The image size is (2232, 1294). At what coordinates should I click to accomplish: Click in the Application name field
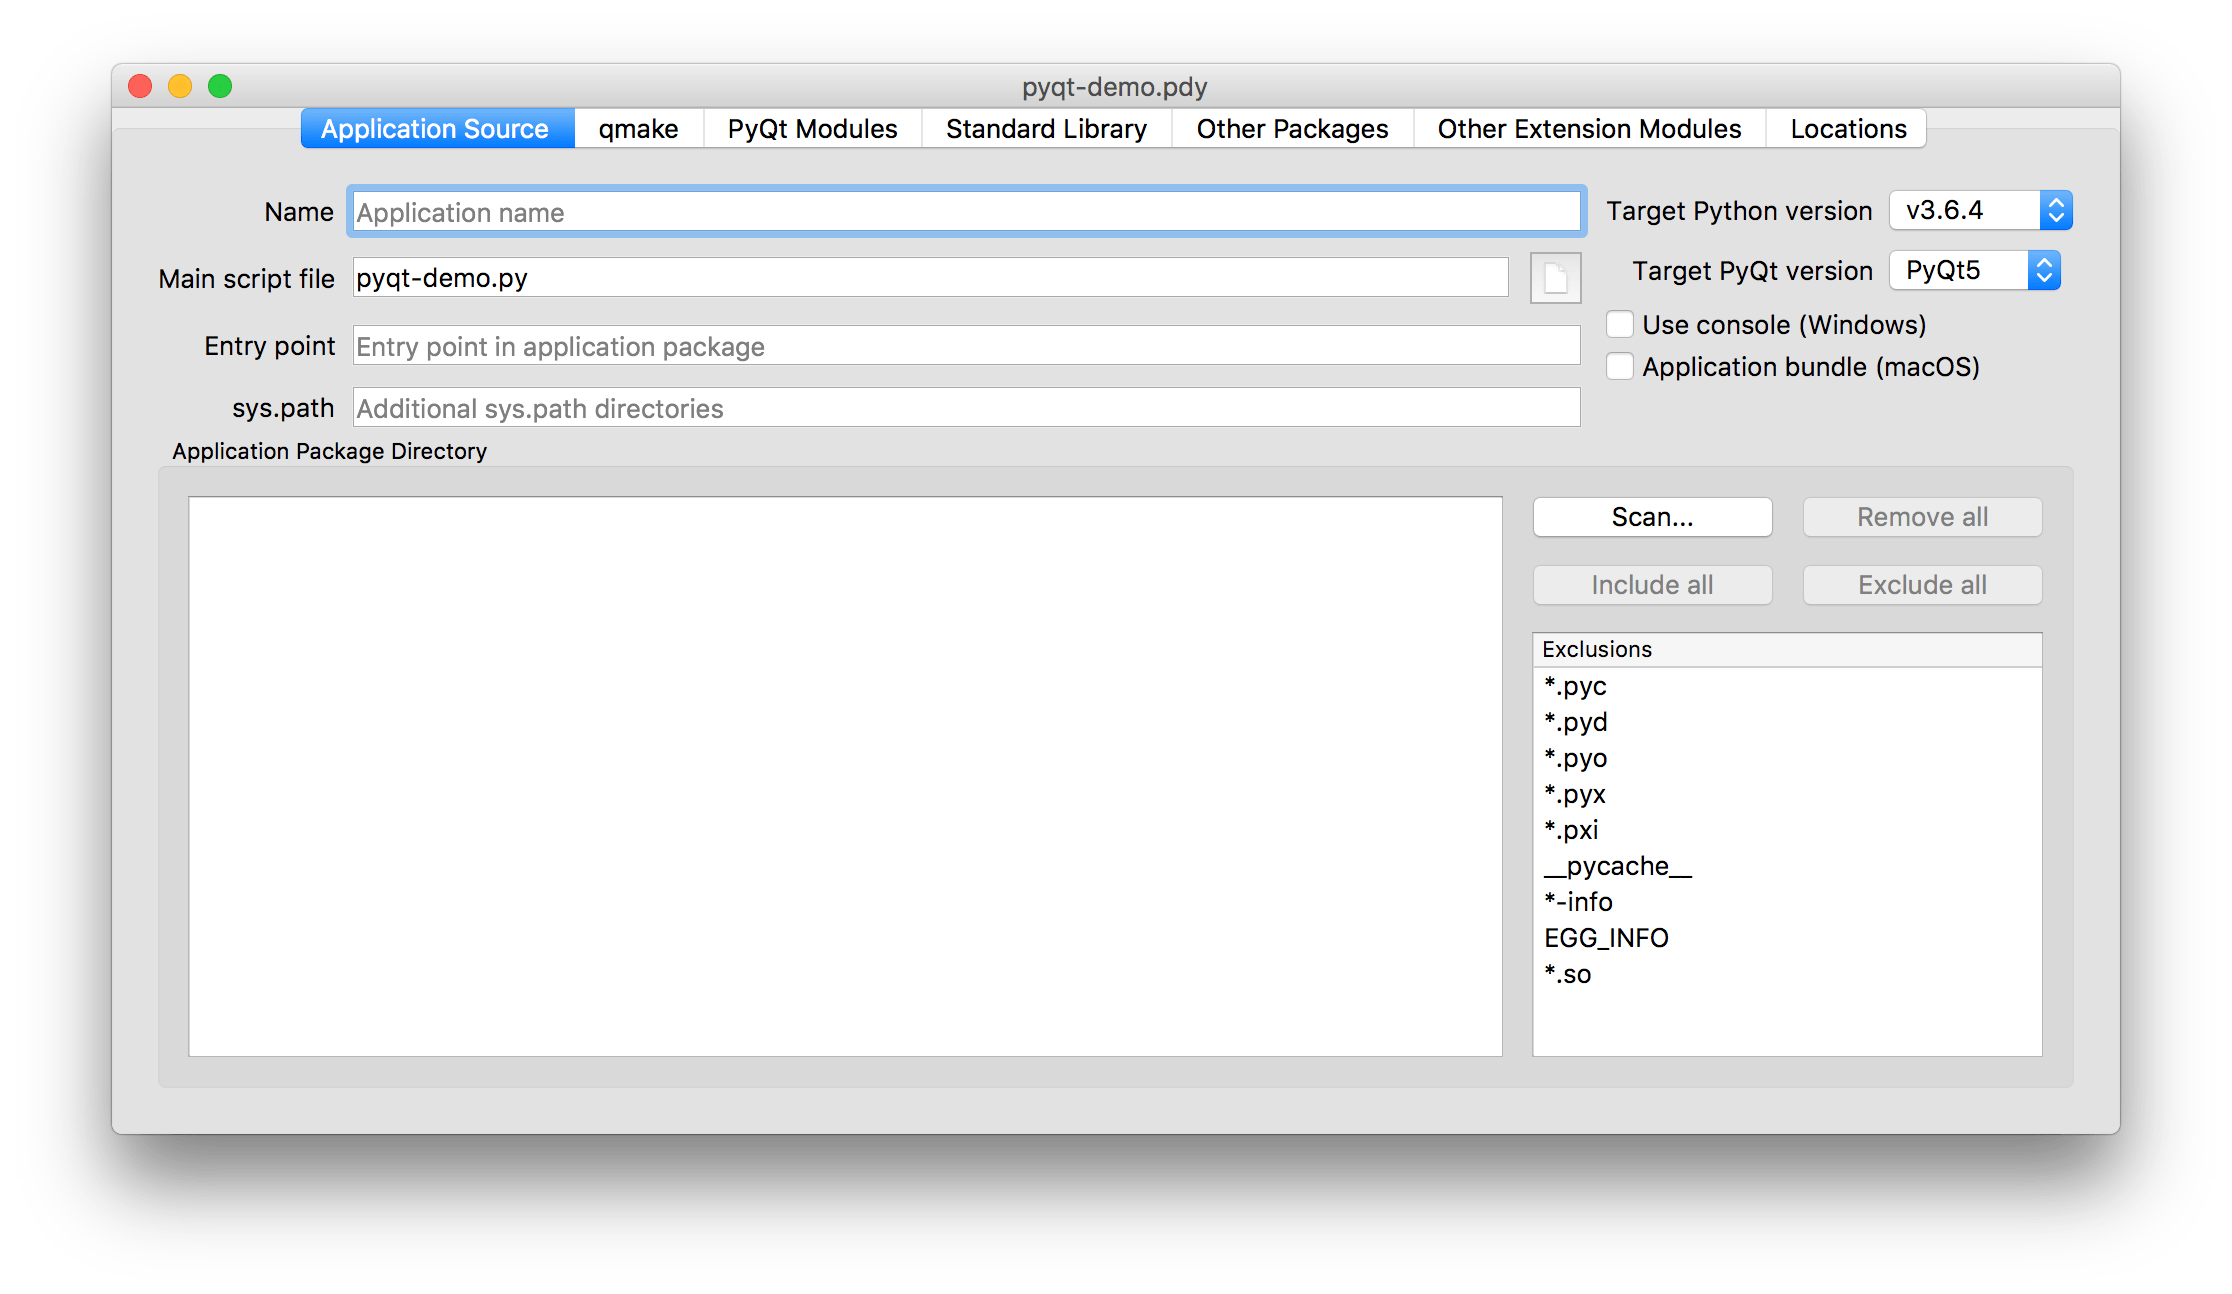[x=965, y=212]
